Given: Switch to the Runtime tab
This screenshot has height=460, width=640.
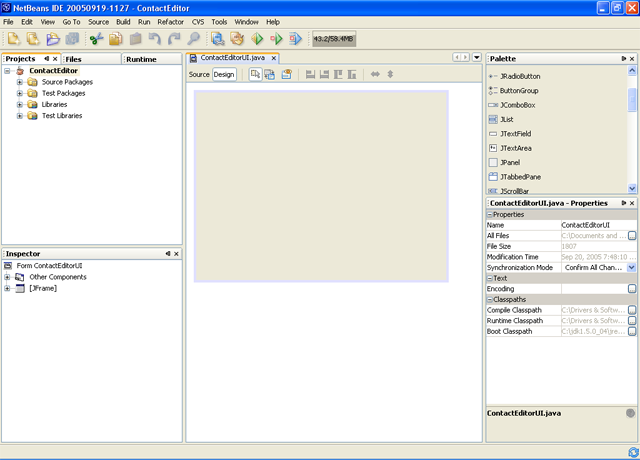Looking at the screenshot, I should [x=141, y=59].
